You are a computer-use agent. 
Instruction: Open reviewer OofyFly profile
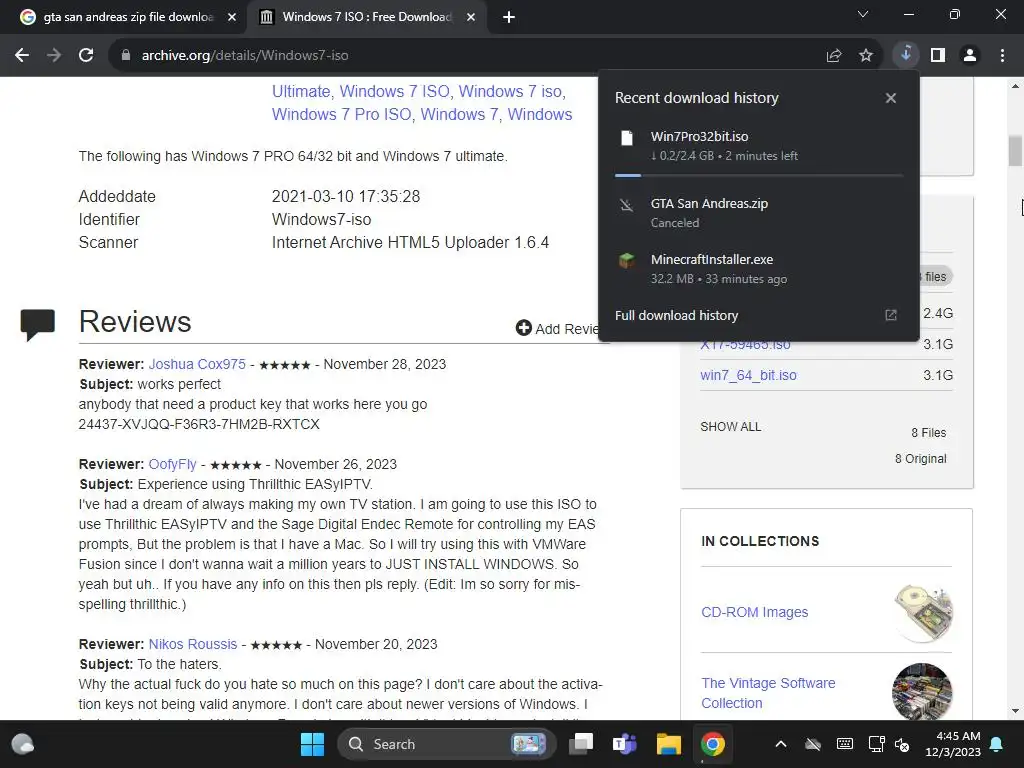tap(172, 464)
